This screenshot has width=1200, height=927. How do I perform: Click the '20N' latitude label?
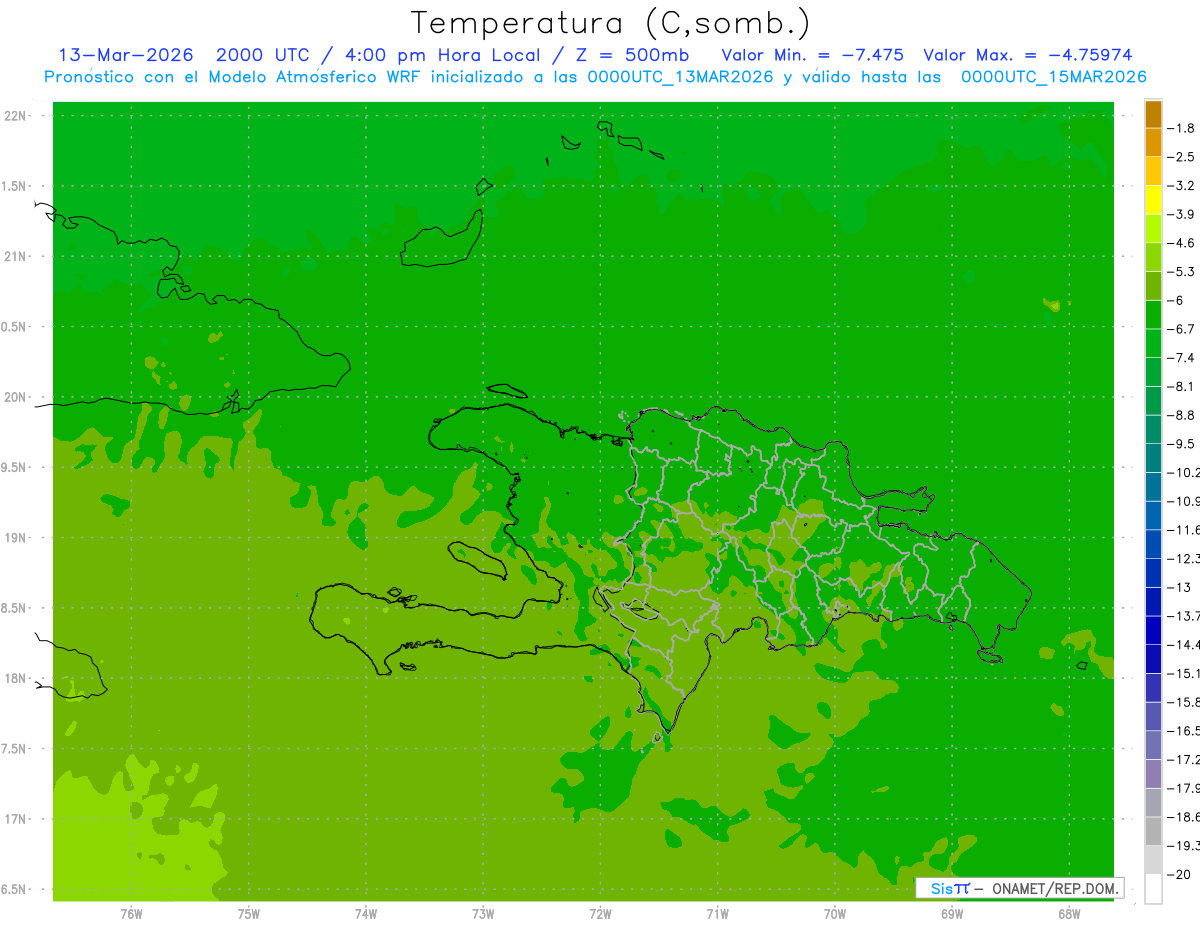[x=17, y=397]
